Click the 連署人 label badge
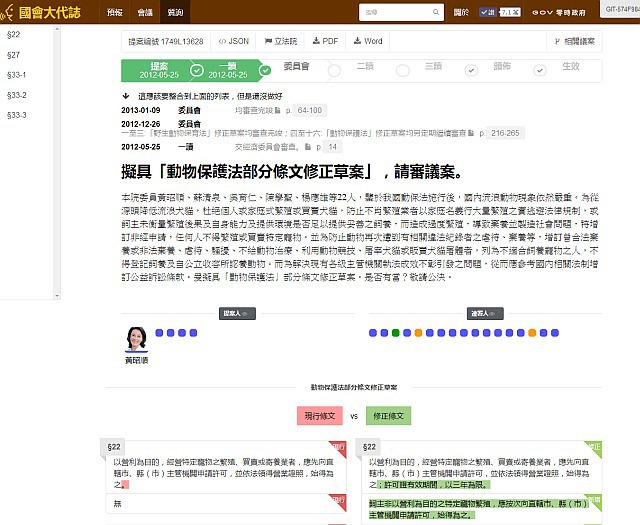The width and height of the screenshot is (640, 525). (485, 314)
